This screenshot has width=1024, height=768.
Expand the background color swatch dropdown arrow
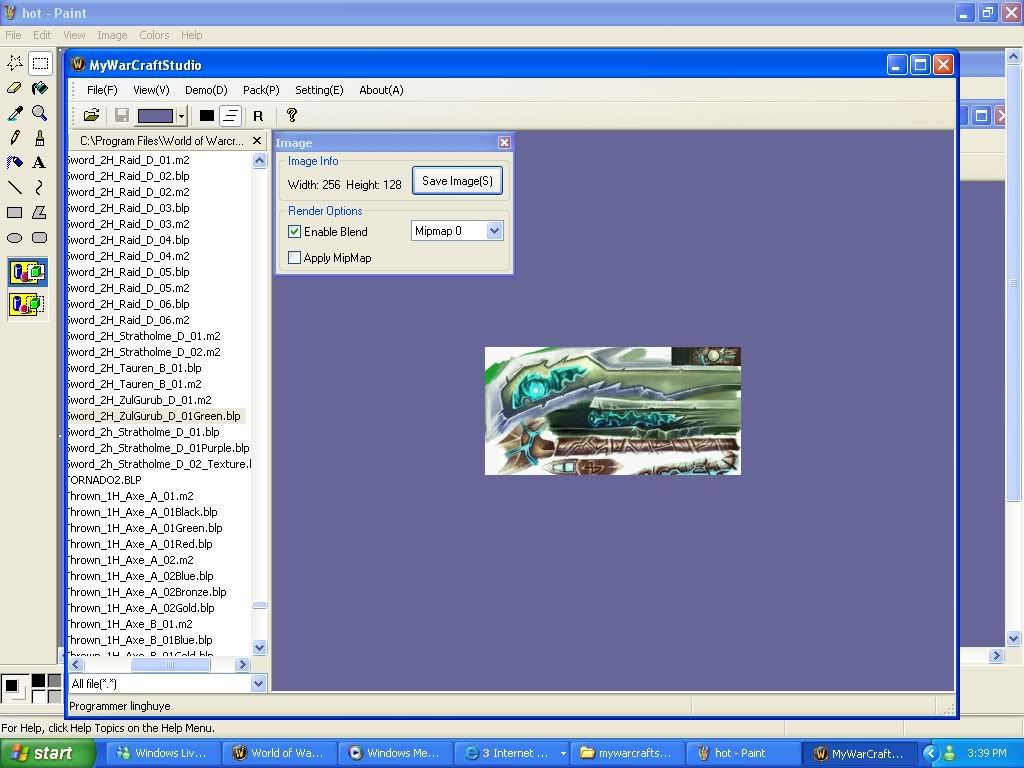pyautogui.click(x=182, y=116)
